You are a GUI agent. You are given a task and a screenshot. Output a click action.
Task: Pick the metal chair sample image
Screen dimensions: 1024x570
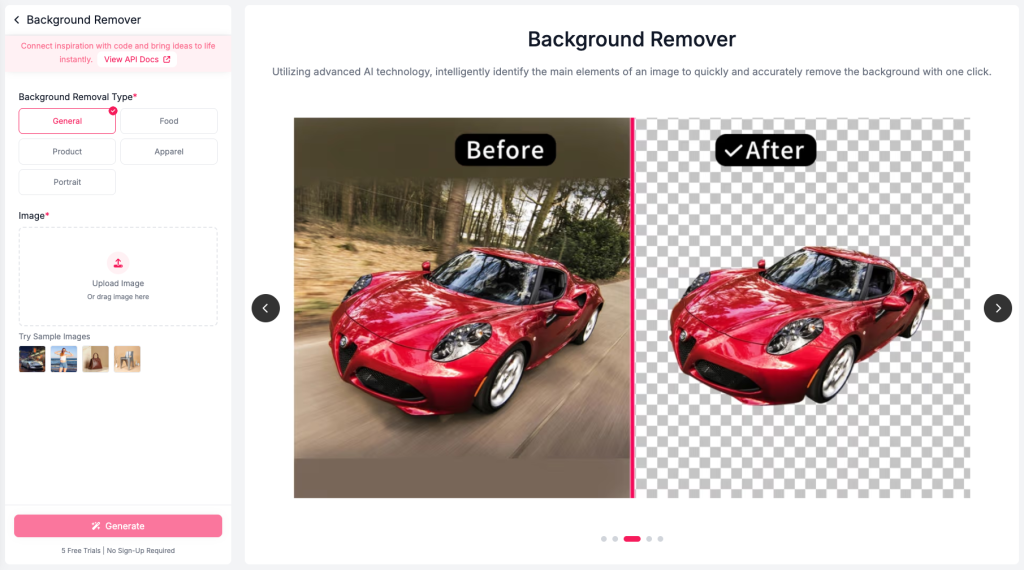click(127, 359)
